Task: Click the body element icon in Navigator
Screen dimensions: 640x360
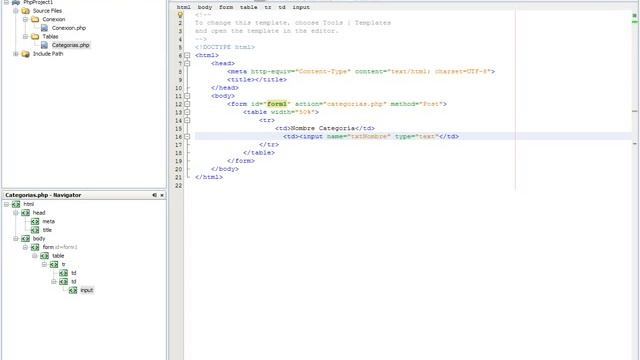Action: pos(25,238)
